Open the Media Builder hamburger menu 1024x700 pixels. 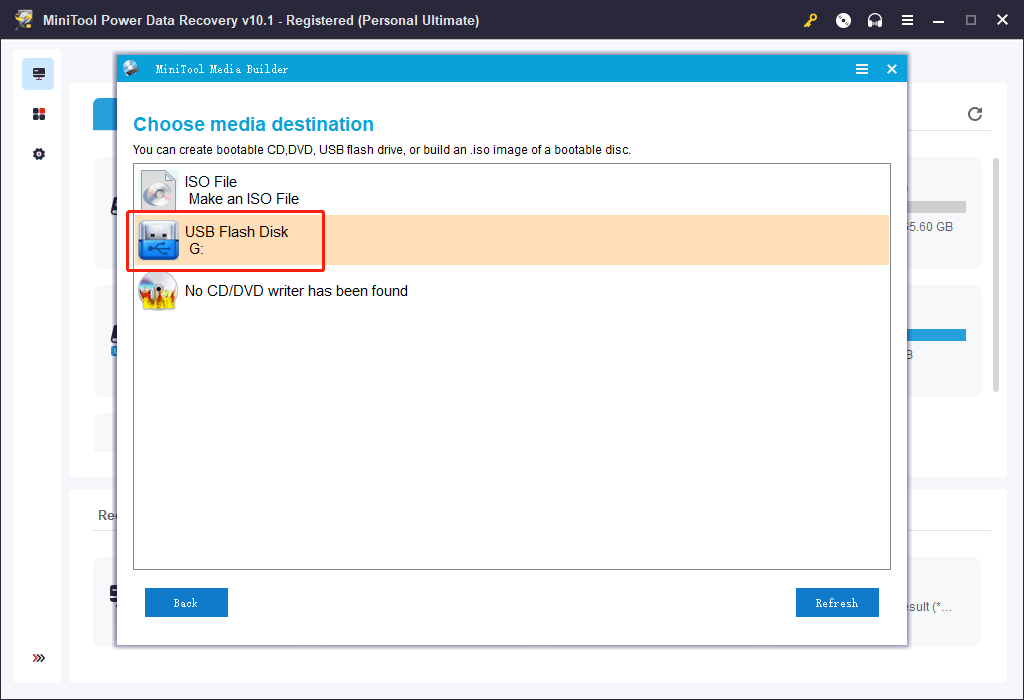[x=862, y=69]
